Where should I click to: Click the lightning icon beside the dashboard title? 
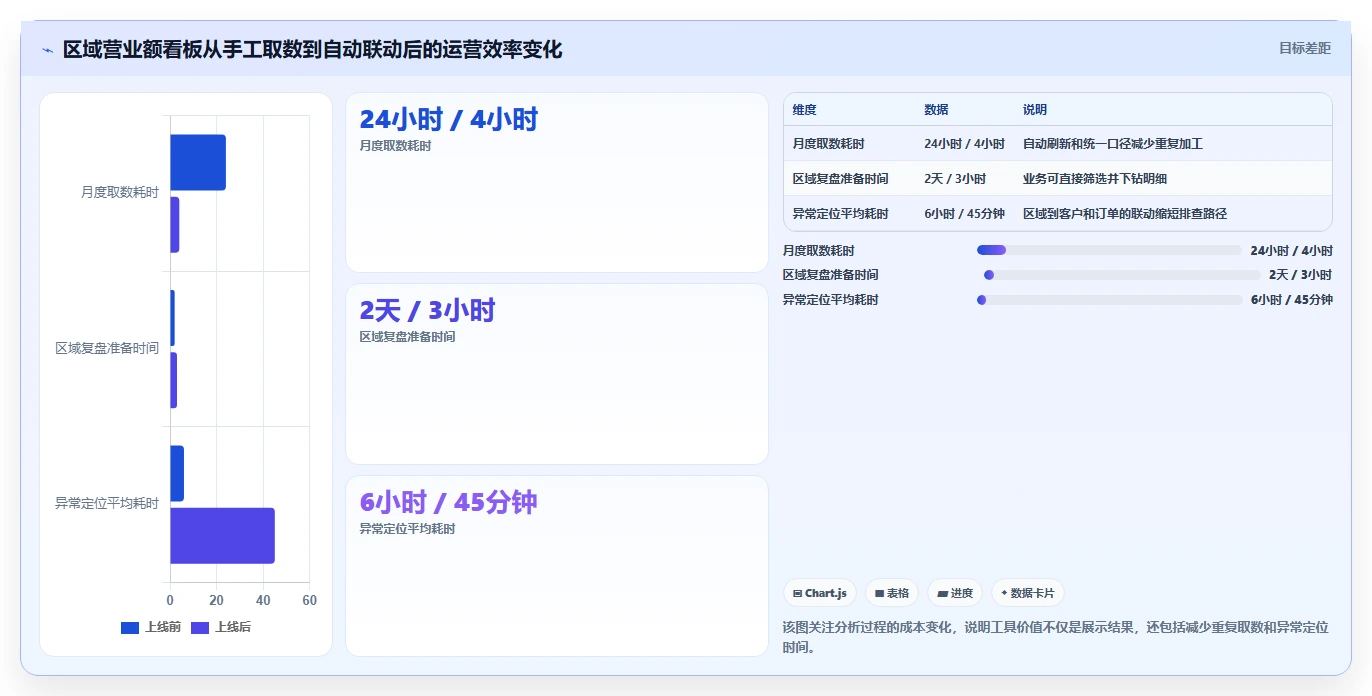47,49
